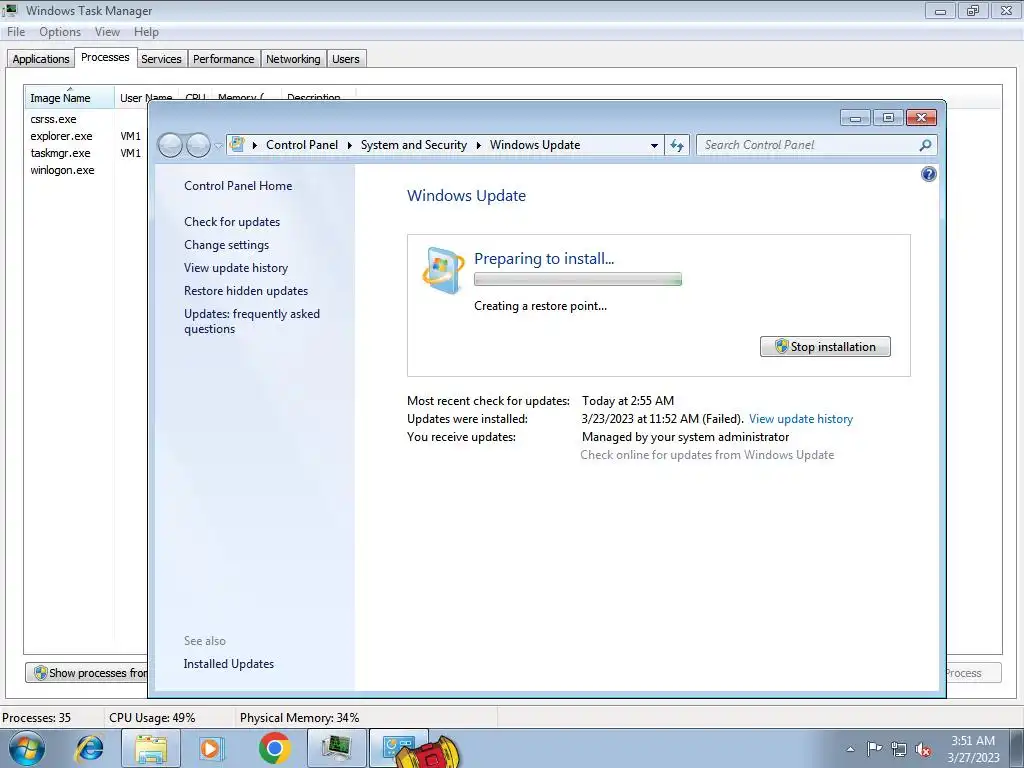Switch to the Users tab
This screenshot has height=768, width=1024.
pyautogui.click(x=345, y=59)
